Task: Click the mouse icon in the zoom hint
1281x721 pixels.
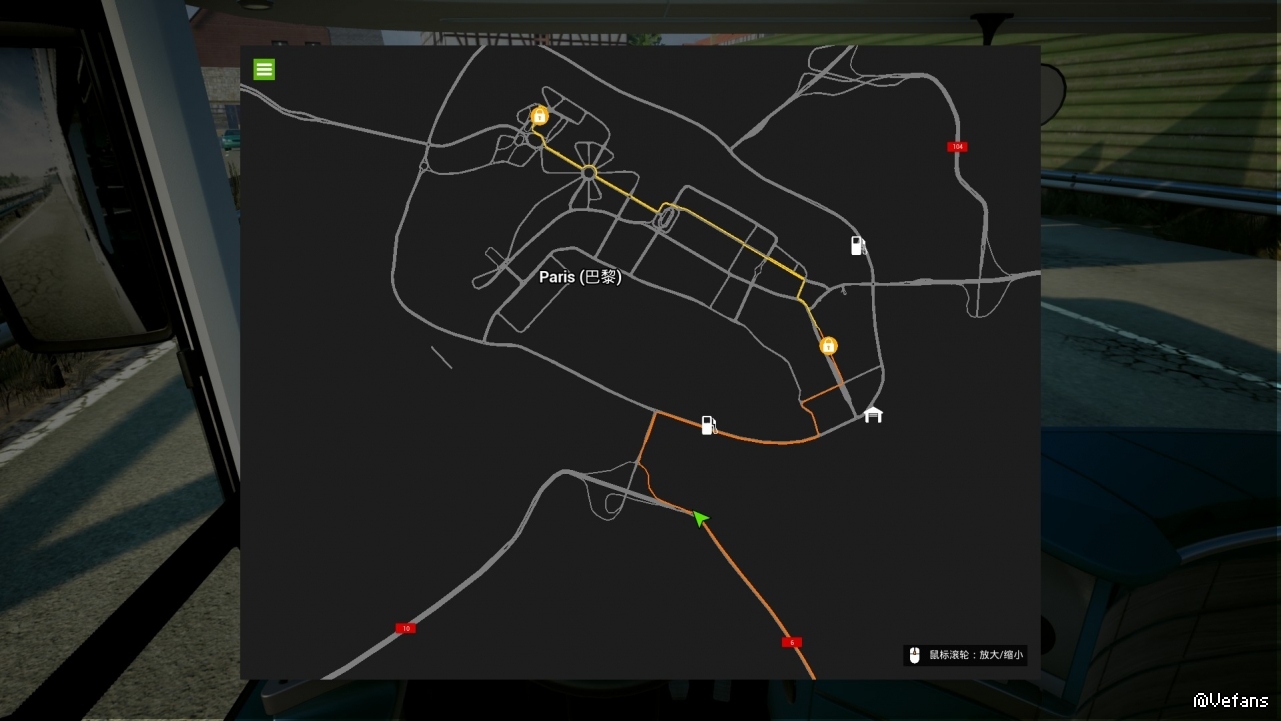Action: tap(914, 655)
